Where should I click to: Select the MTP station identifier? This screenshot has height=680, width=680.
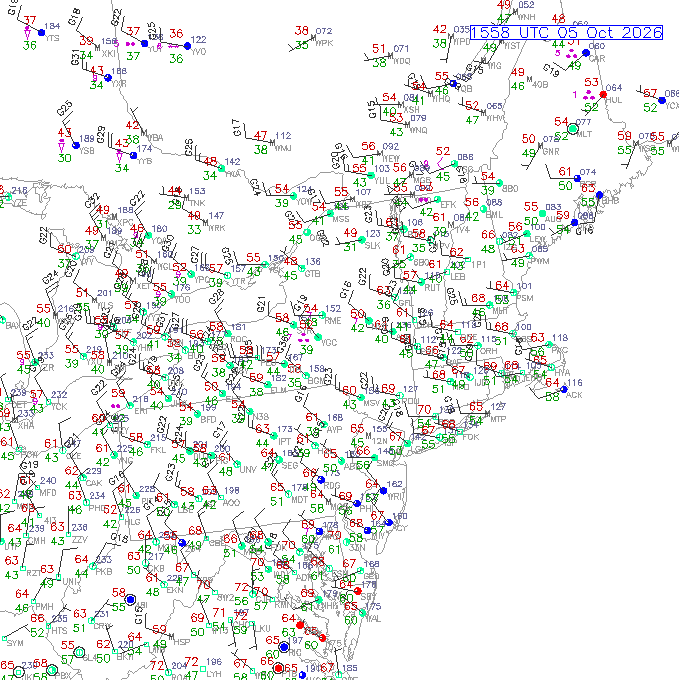click(x=497, y=419)
